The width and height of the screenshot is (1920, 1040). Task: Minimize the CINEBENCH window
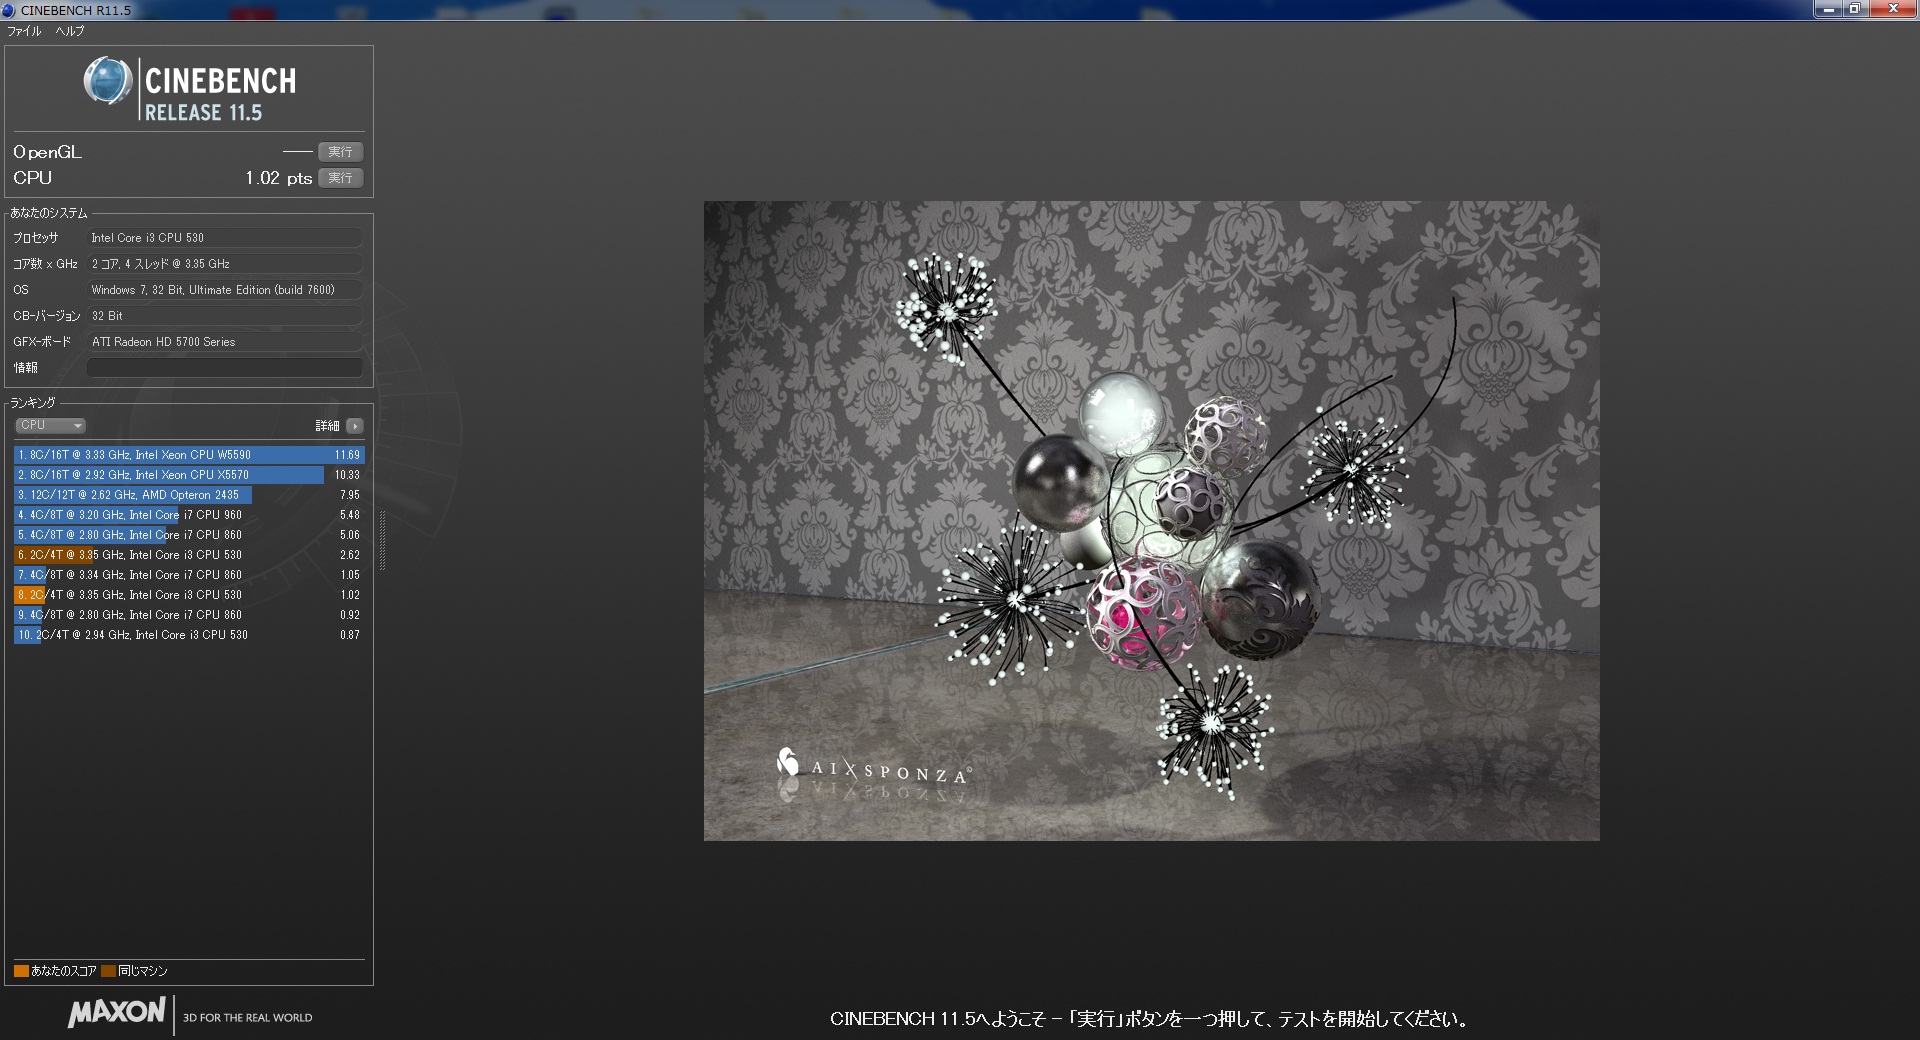(x=1828, y=10)
